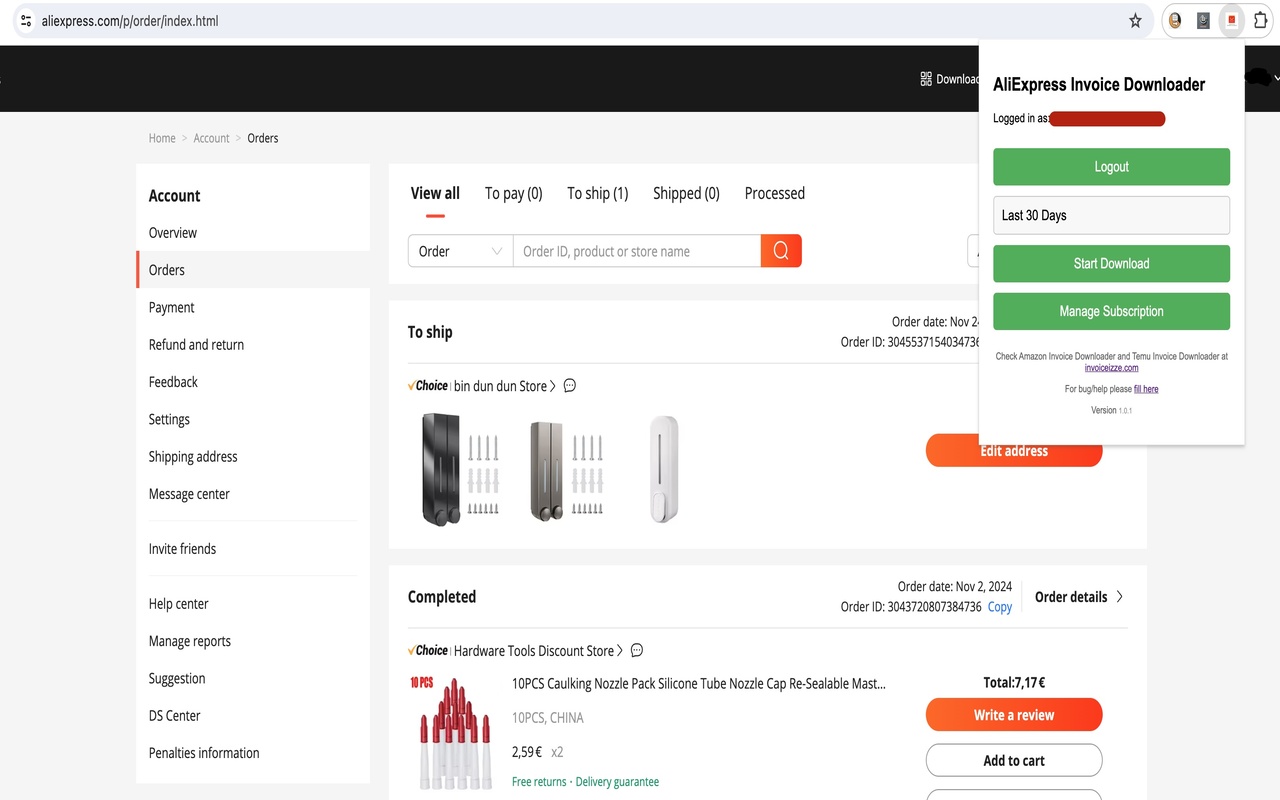This screenshot has height=800, width=1280.
Task: Click the 'fill here' bug report link
Action: point(1146,389)
